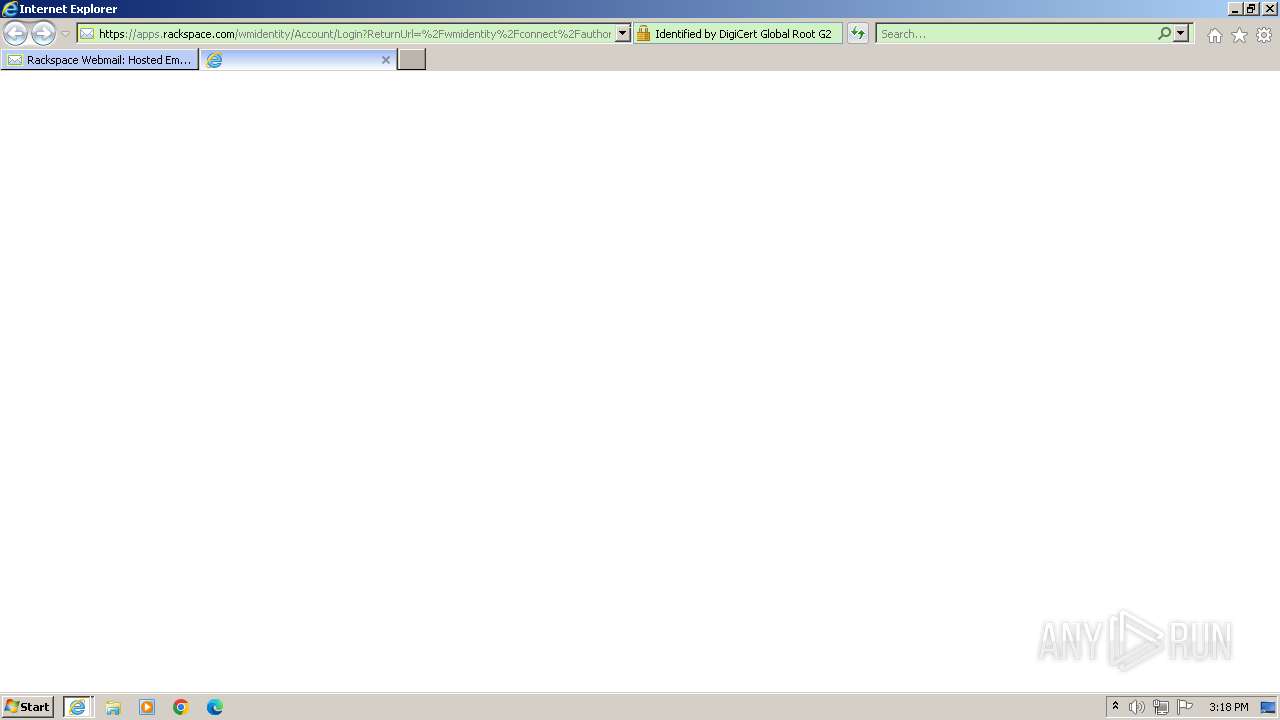Expand the address bar autocomplete dropdown
This screenshot has width=1280, height=720.
623,34
